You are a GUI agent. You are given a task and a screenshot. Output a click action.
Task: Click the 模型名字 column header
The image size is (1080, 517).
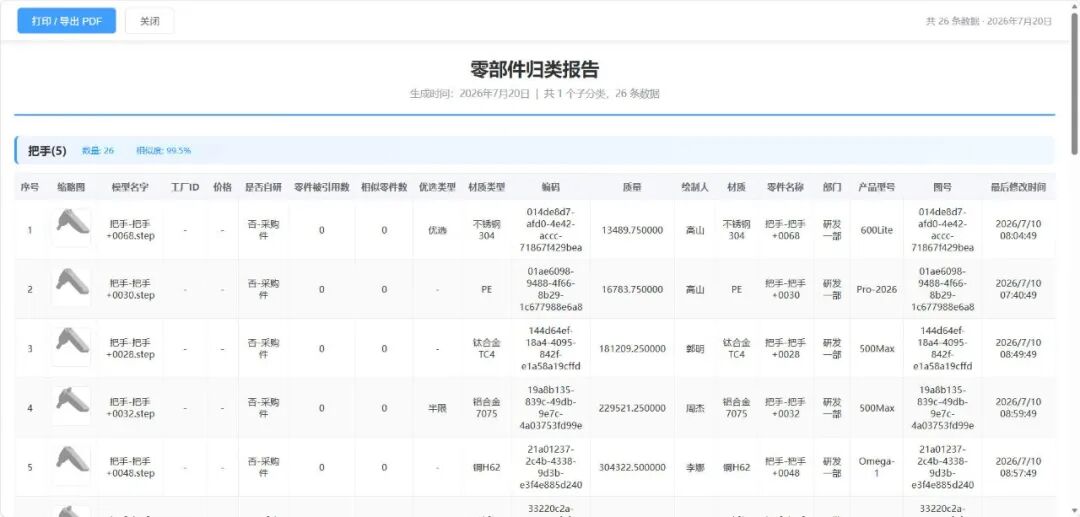coord(130,187)
